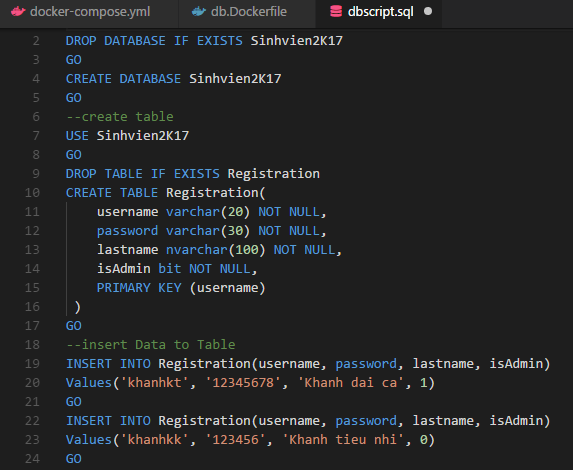The height and width of the screenshot is (470, 573).
Task: Click the GO statement on line 24
Action: pyautogui.click(x=73, y=459)
